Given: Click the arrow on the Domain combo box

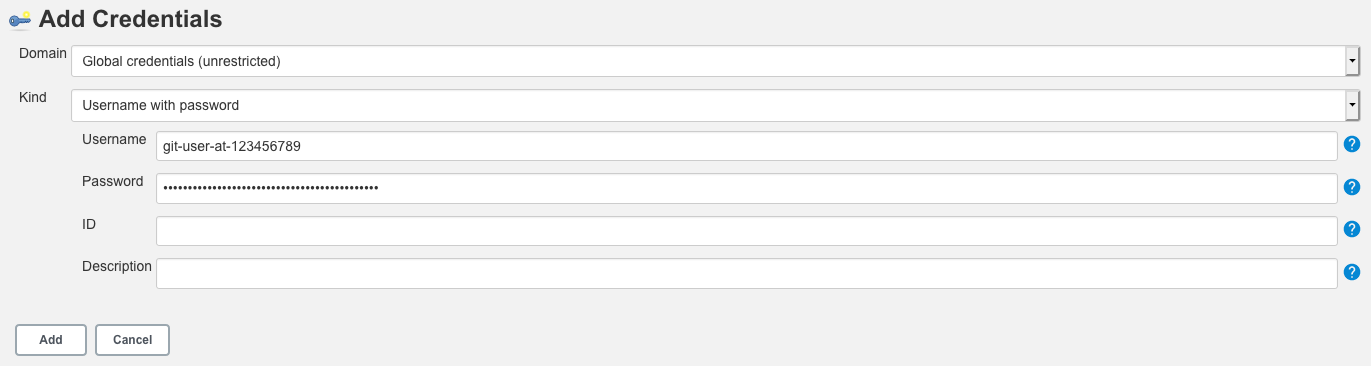Looking at the screenshot, I should click(x=1352, y=61).
